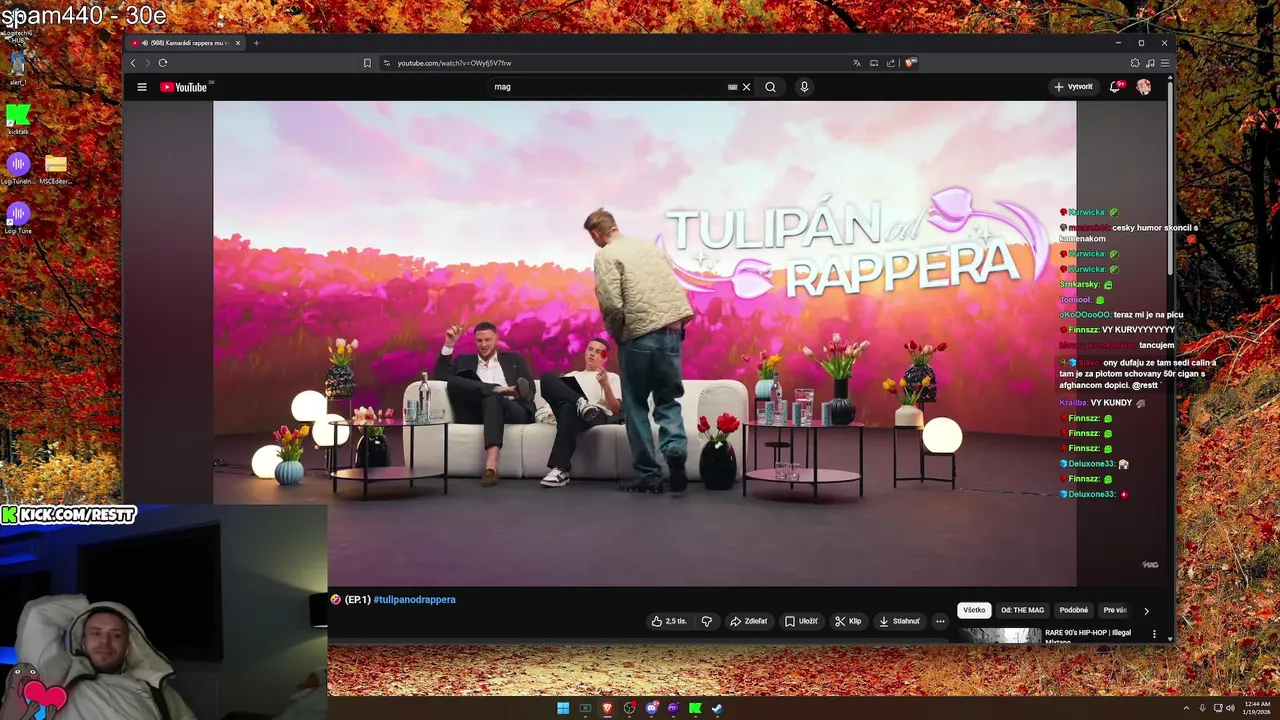Go back with browser back arrow
The height and width of the screenshot is (720, 1280).
coord(133,63)
